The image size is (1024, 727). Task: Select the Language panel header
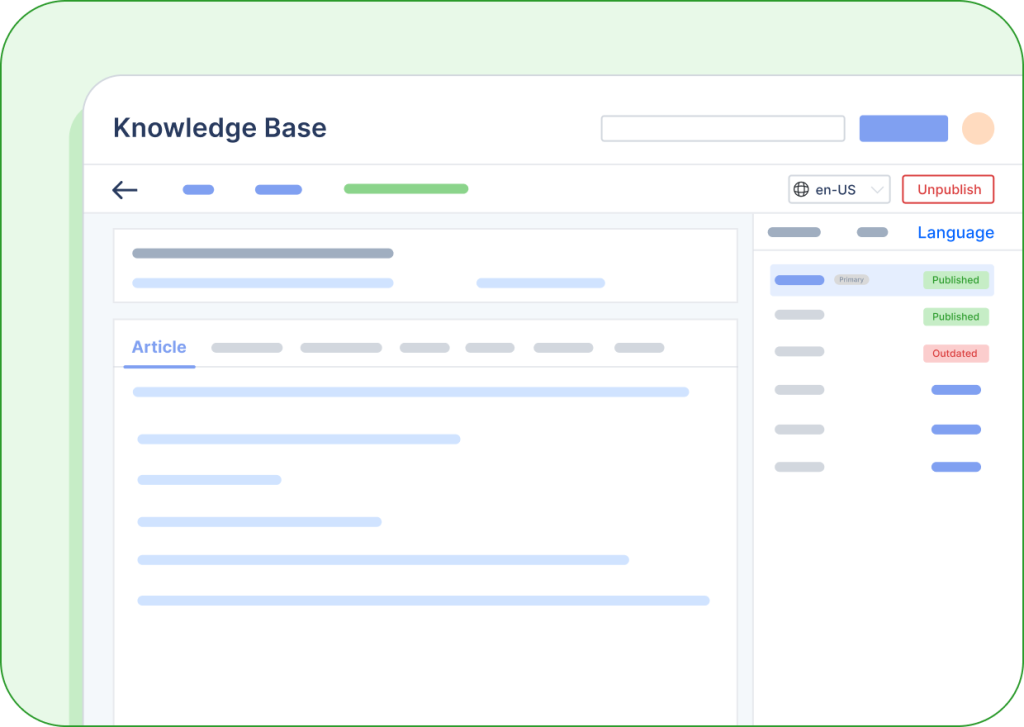pyautogui.click(x=955, y=232)
